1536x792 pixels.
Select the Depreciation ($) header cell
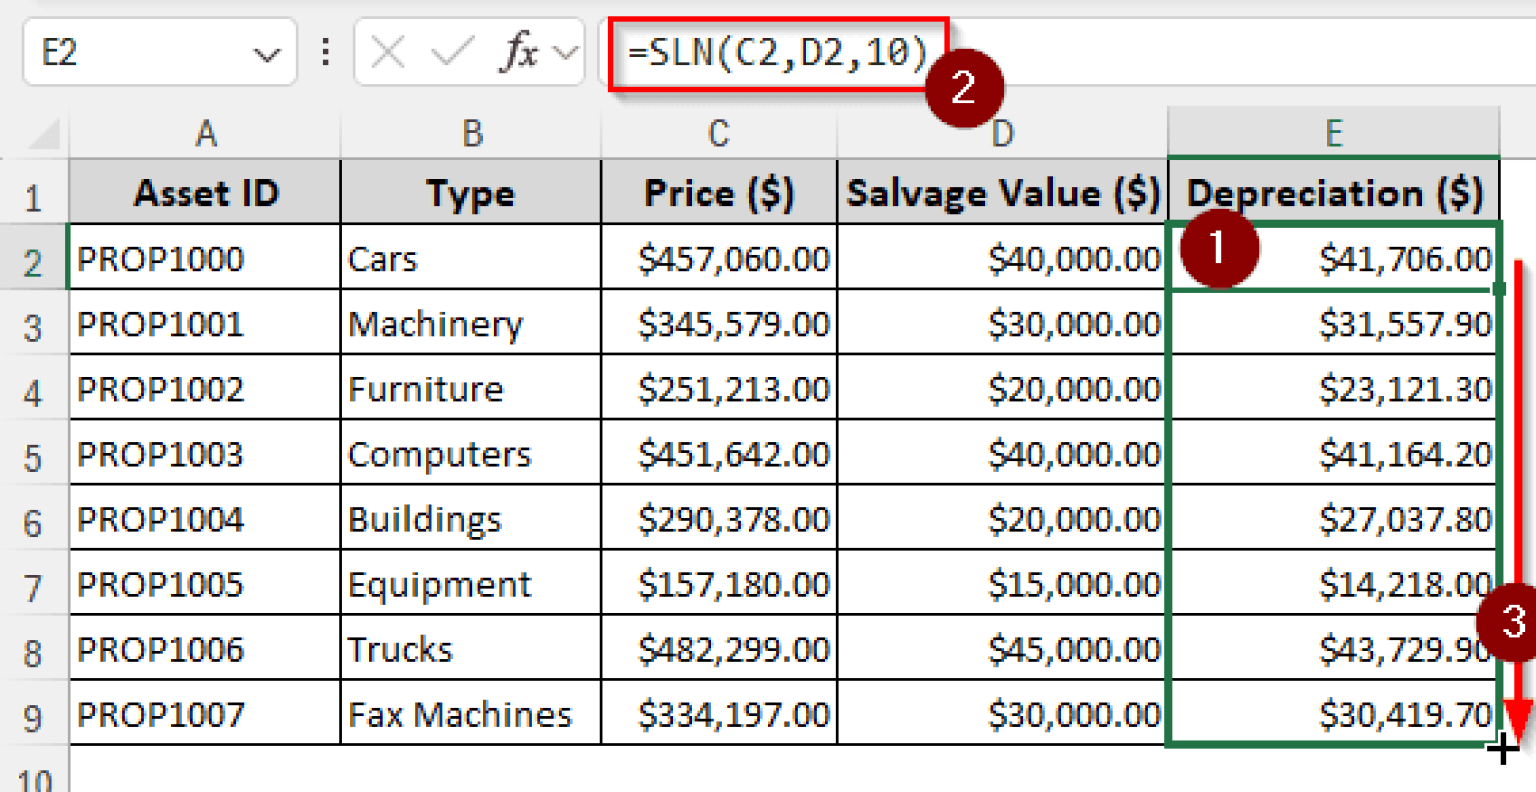click(1333, 192)
